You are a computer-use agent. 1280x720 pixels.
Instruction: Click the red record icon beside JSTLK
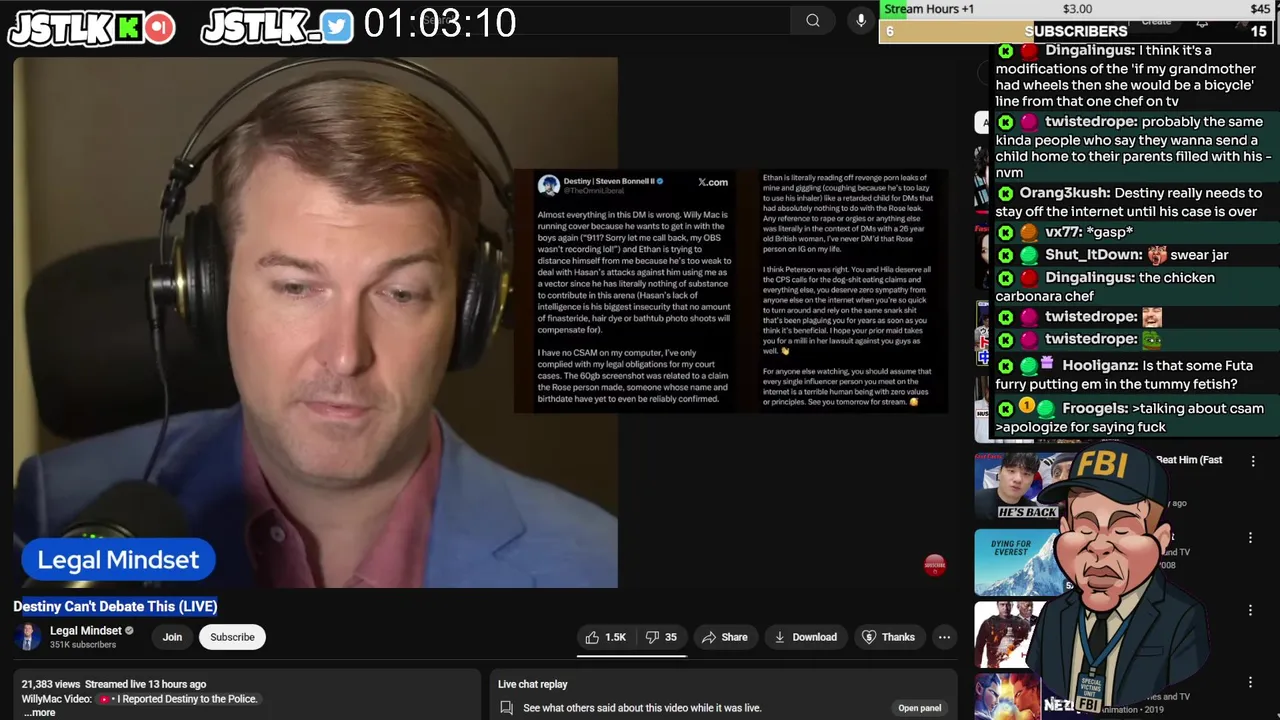159,28
